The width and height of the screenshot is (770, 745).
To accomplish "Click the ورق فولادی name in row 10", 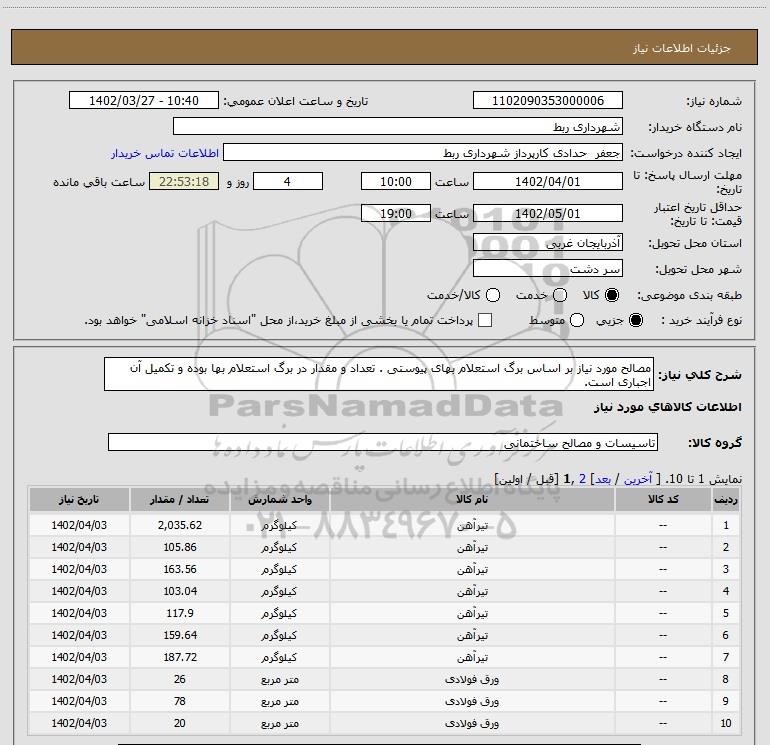I will tap(472, 723).
